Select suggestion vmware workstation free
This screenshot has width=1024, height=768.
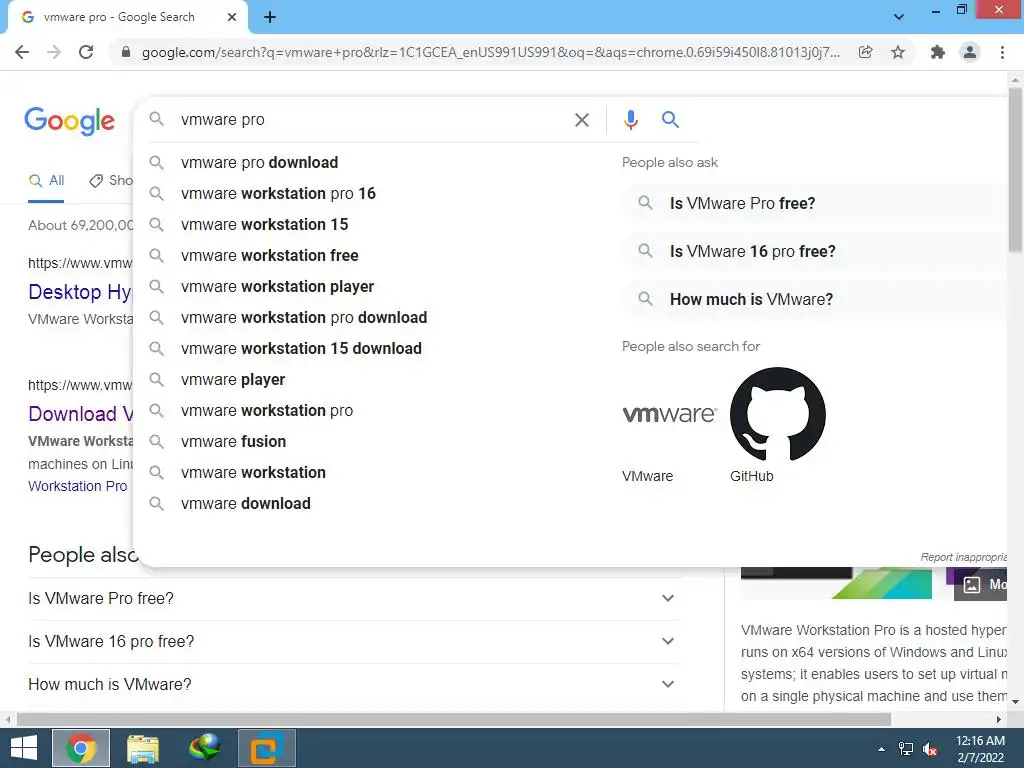(x=270, y=255)
